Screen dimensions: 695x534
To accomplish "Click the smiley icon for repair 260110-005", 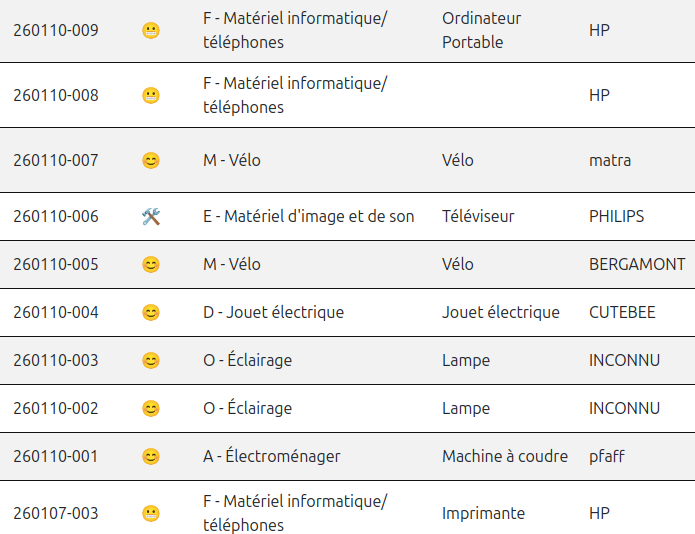I will click(151, 264).
